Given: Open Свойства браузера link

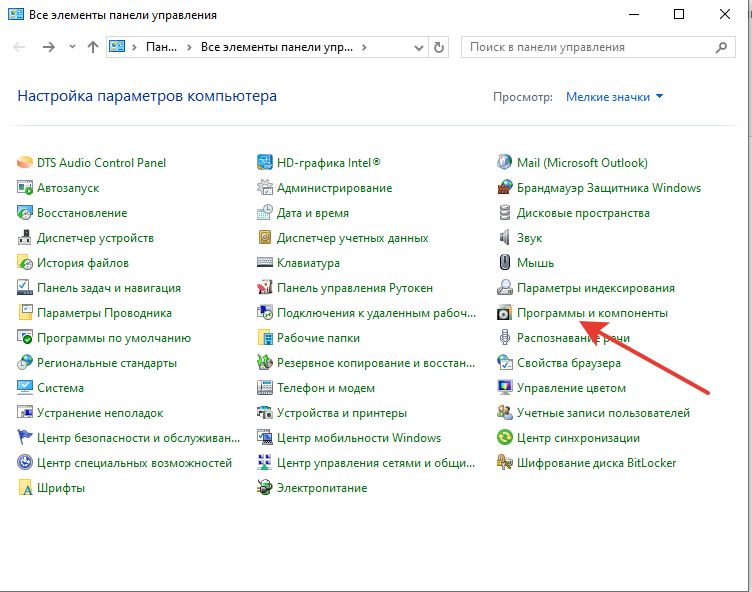Looking at the screenshot, I should click(569, 363).
